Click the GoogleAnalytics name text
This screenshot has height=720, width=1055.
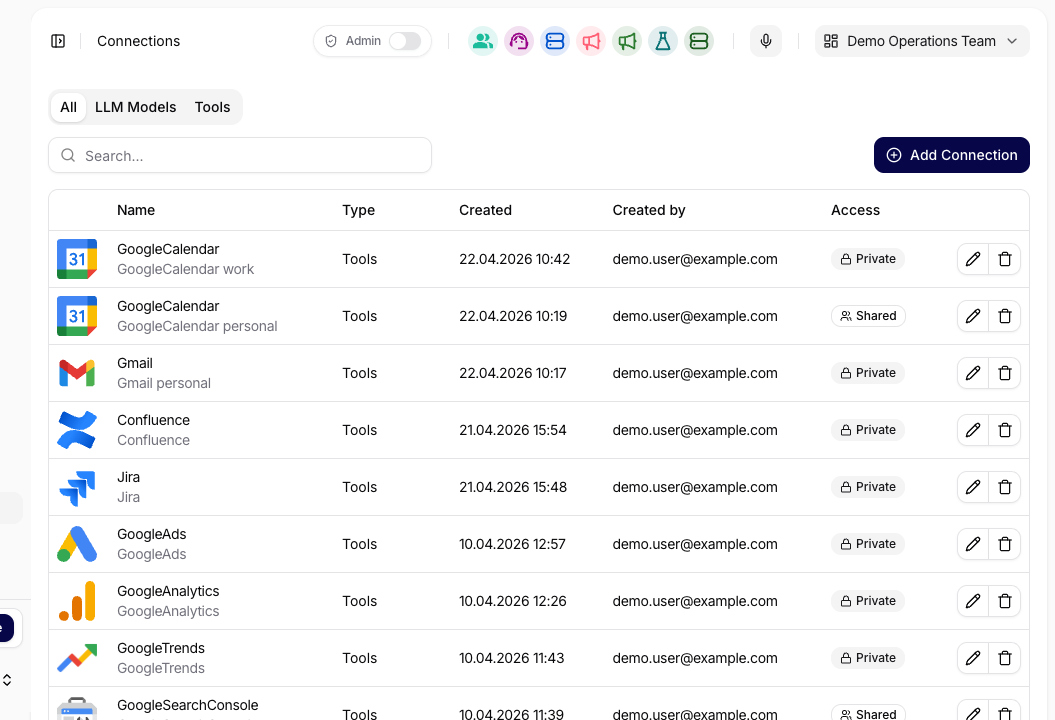[168, 591]
